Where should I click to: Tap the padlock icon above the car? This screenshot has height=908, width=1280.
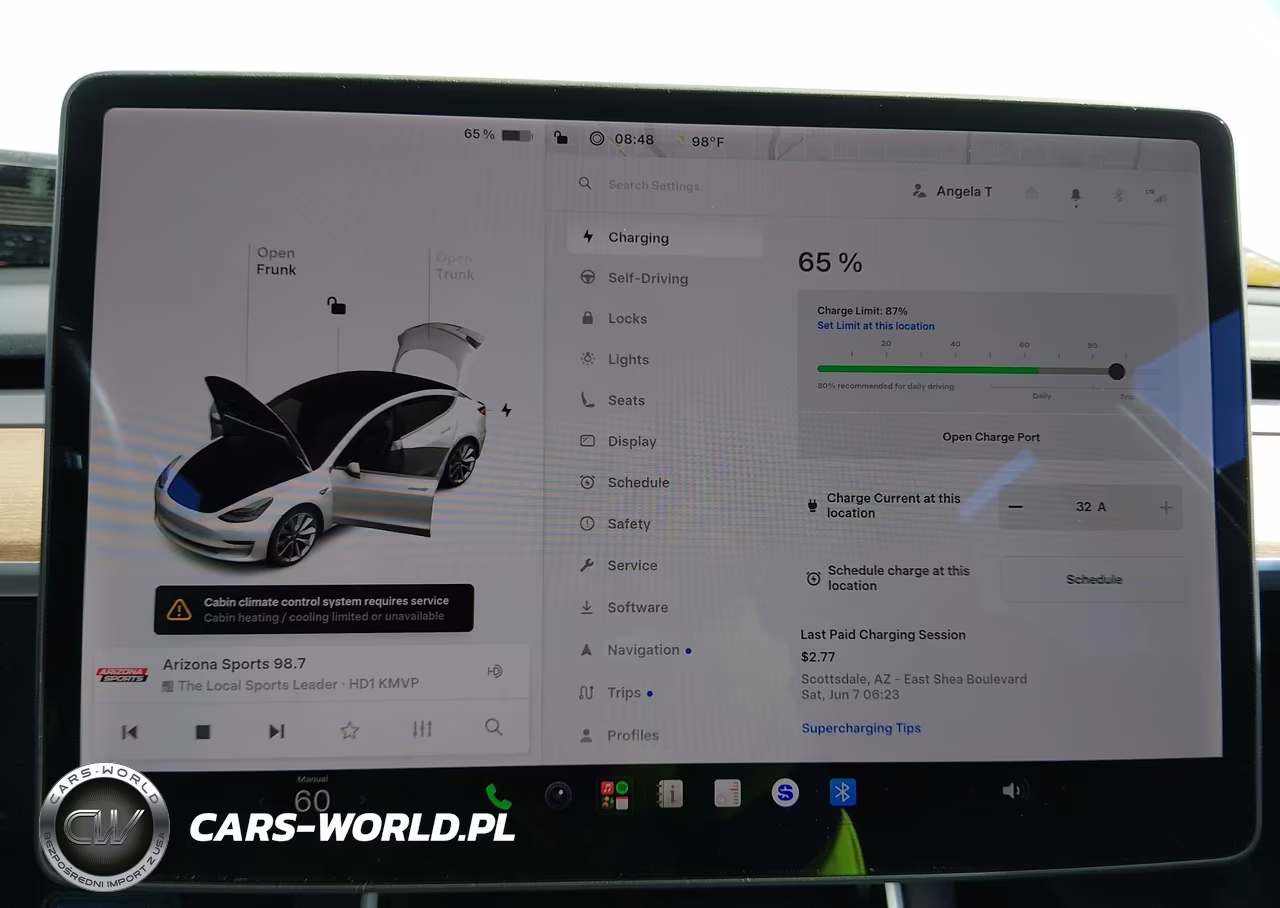click(x=337, y=305)
